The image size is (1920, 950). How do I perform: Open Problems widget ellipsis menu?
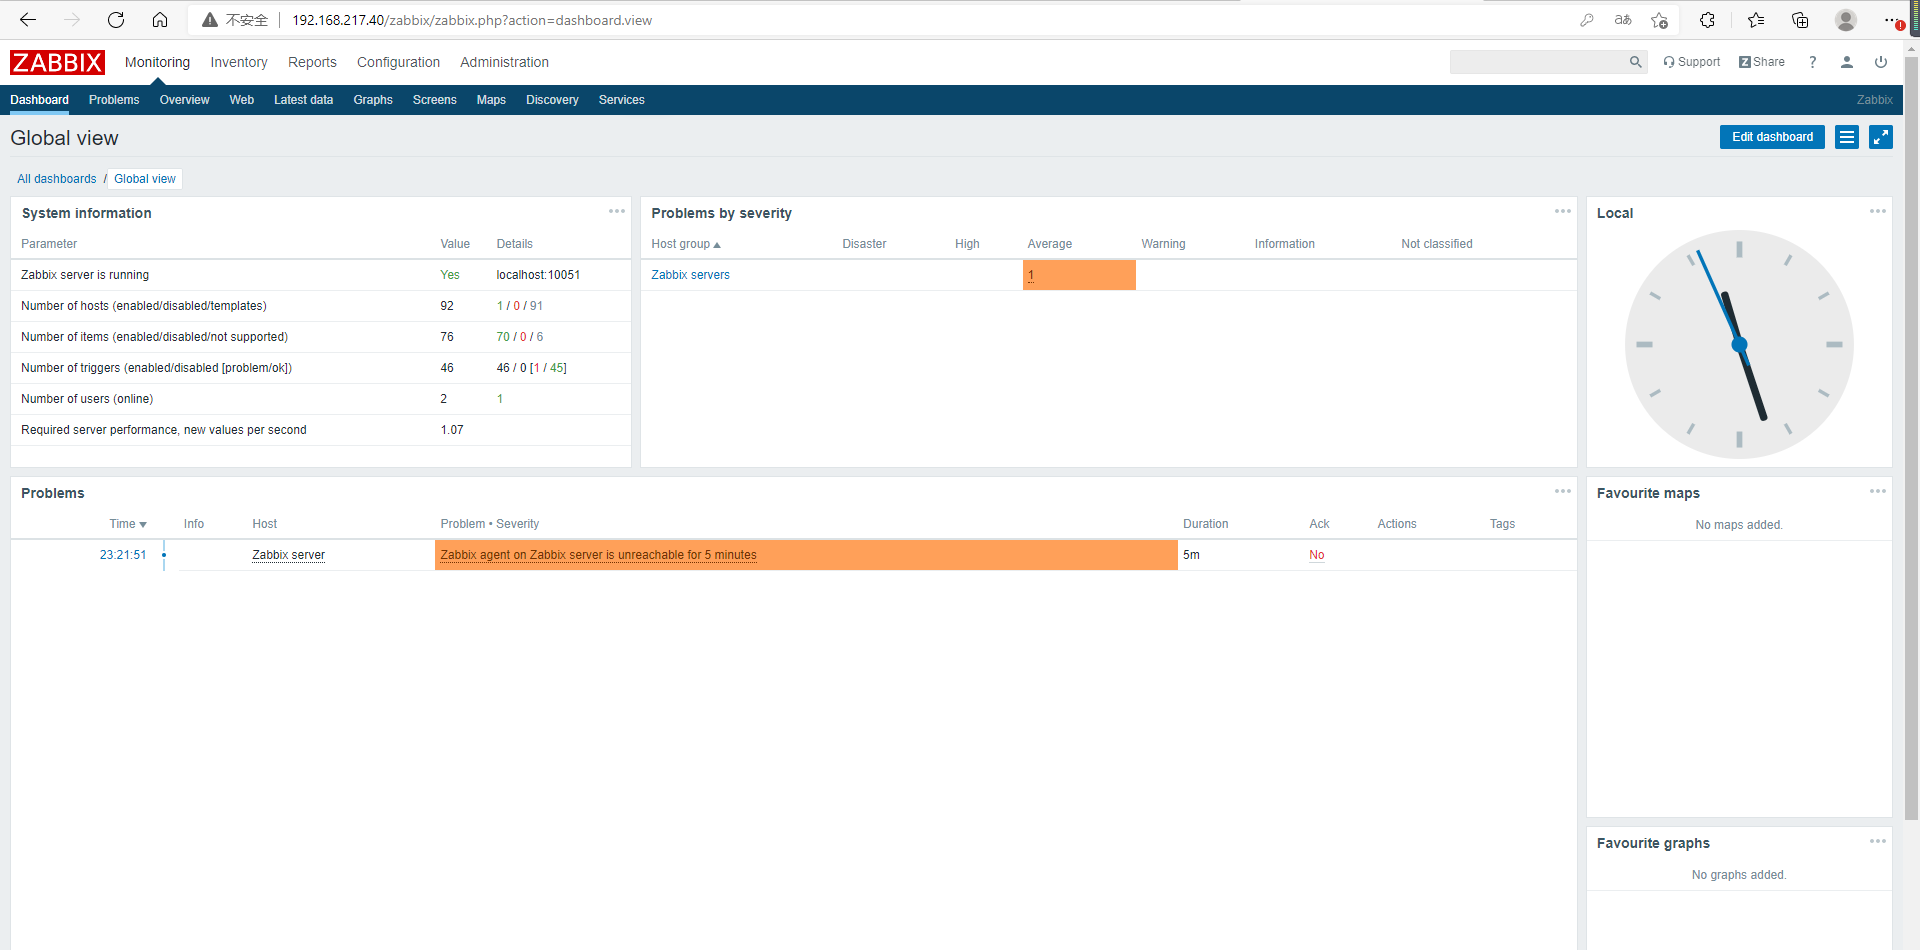(1563, 491)
